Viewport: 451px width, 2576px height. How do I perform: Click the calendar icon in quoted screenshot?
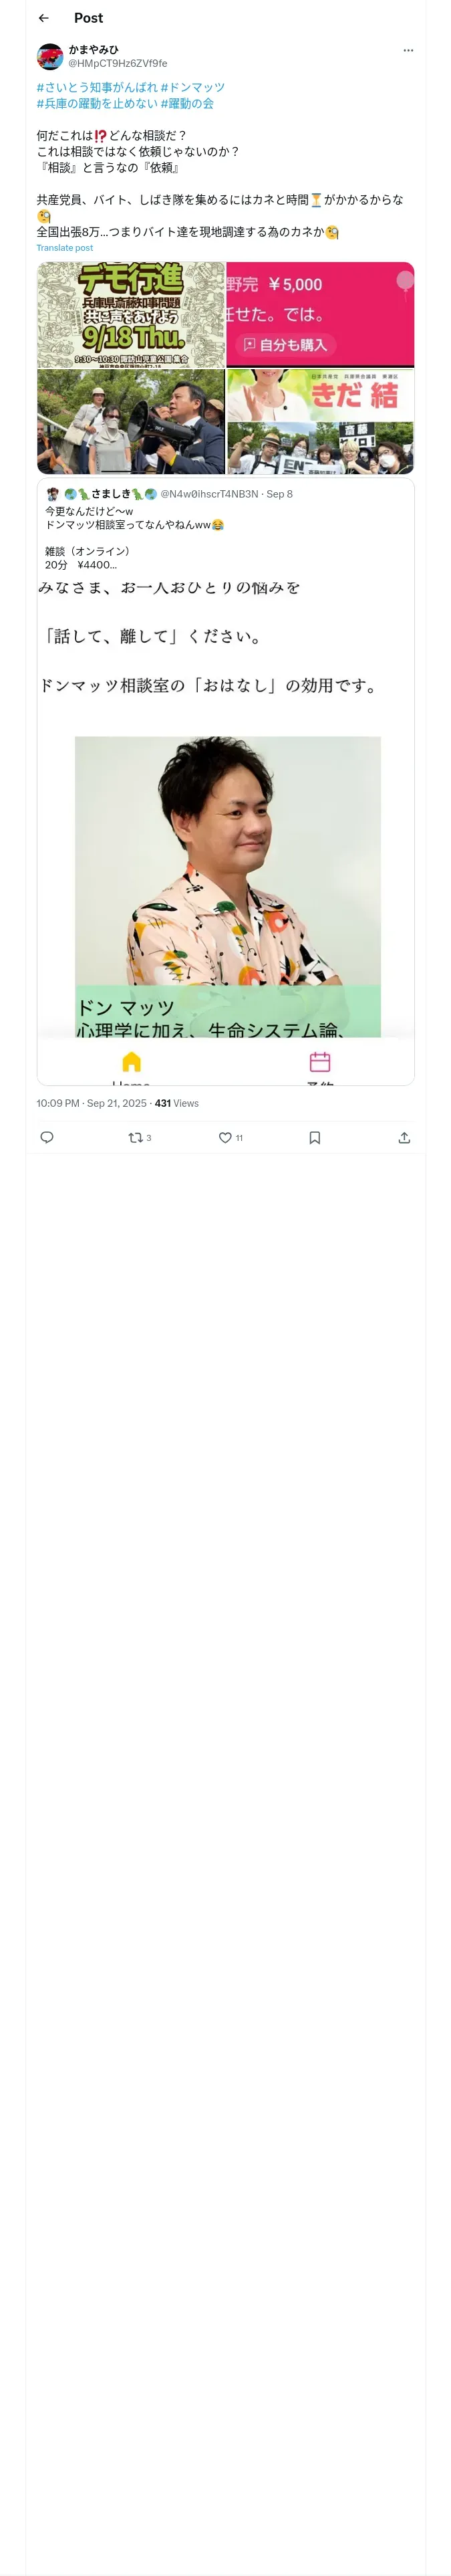pyautogui.click(x=320, y=1061)
